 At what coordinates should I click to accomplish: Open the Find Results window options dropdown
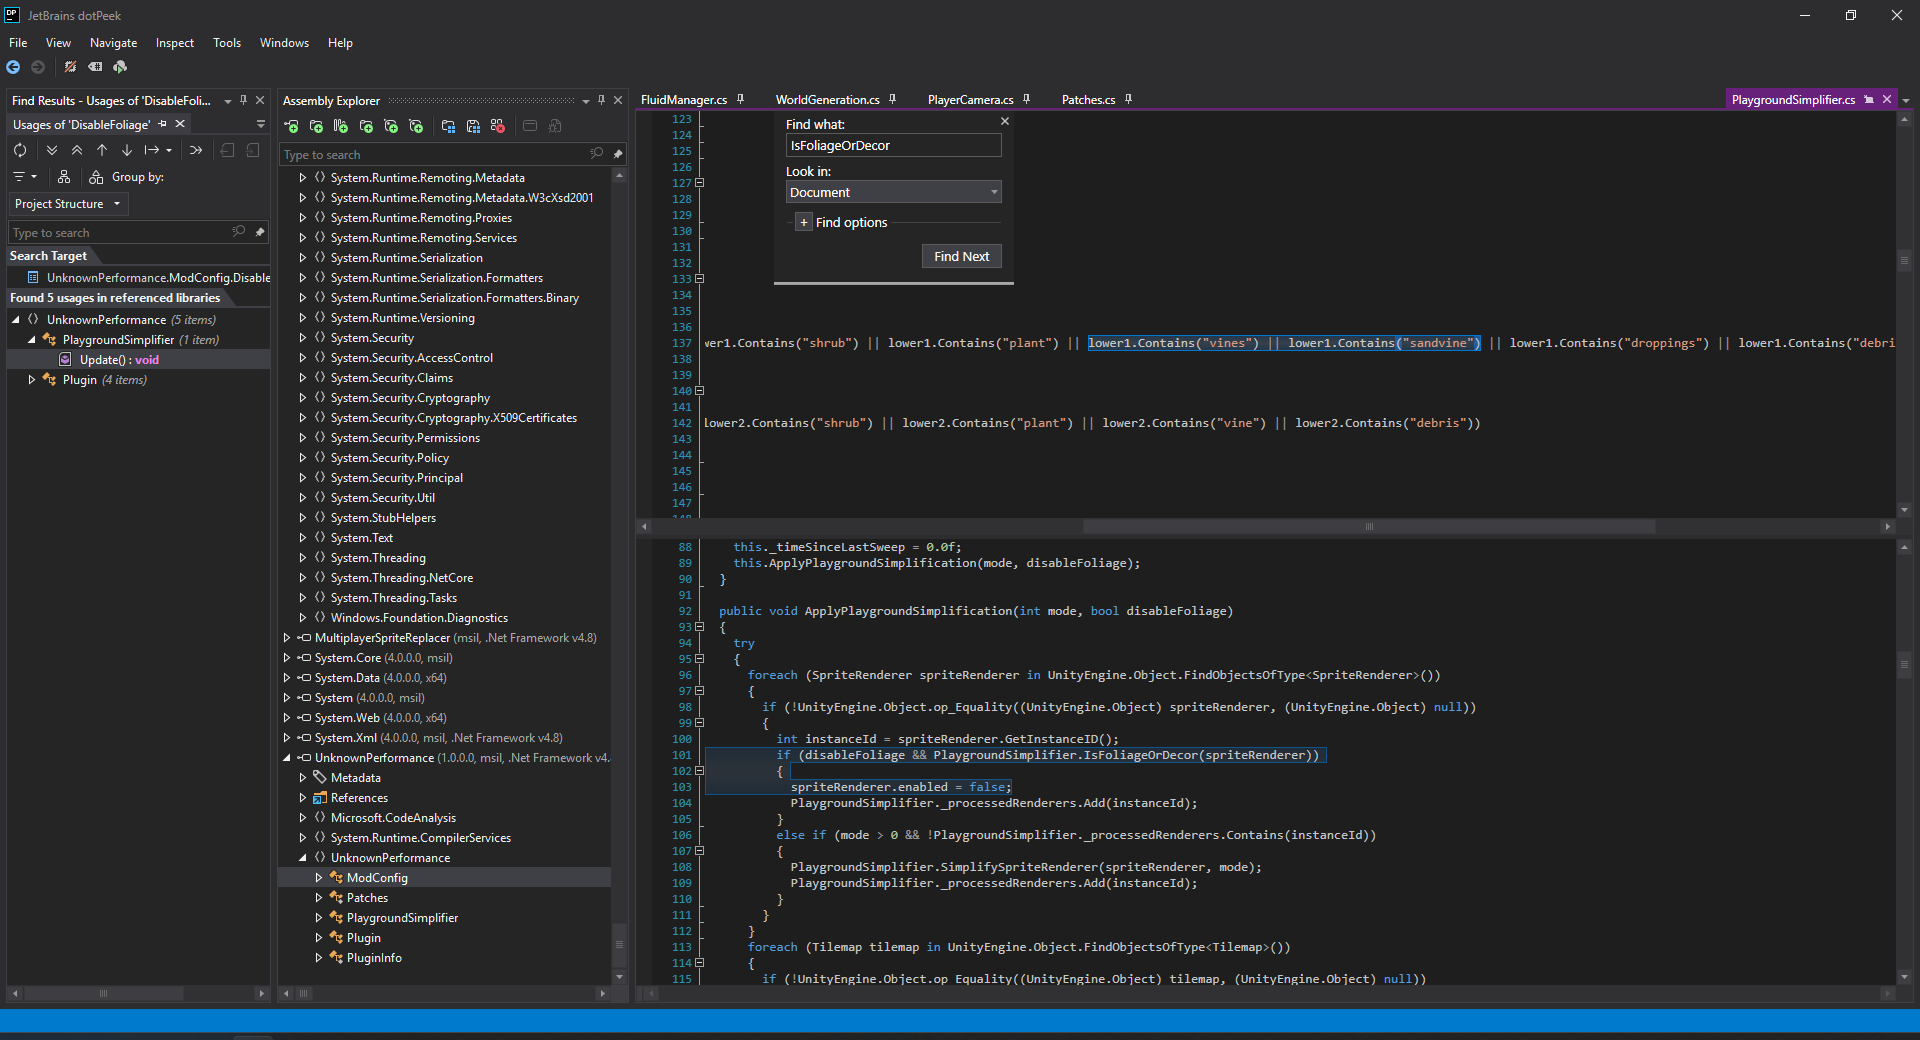228,101
